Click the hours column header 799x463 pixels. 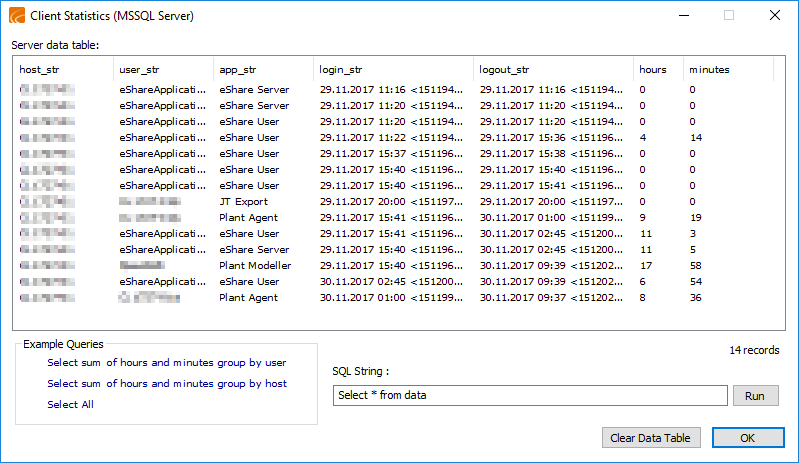click(x=658, y=70)
